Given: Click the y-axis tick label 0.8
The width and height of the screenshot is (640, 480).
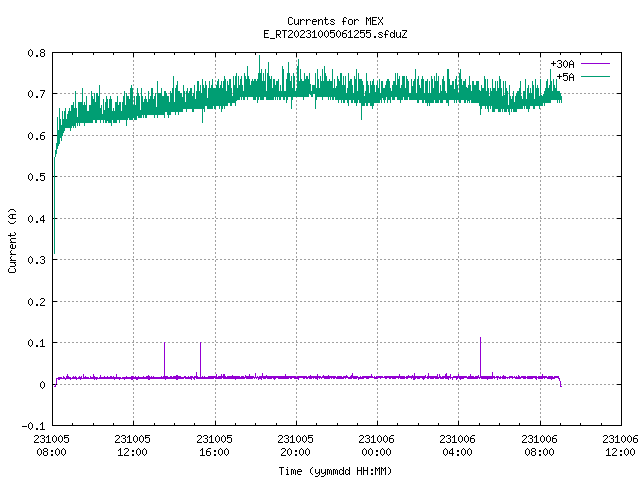Looking at the screenshot, I should 36,53.
